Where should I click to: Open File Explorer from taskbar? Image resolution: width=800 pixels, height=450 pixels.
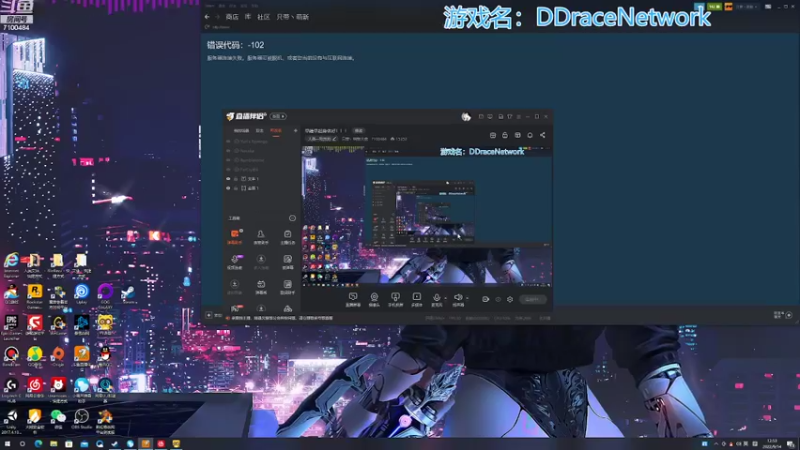pos(54,444)
